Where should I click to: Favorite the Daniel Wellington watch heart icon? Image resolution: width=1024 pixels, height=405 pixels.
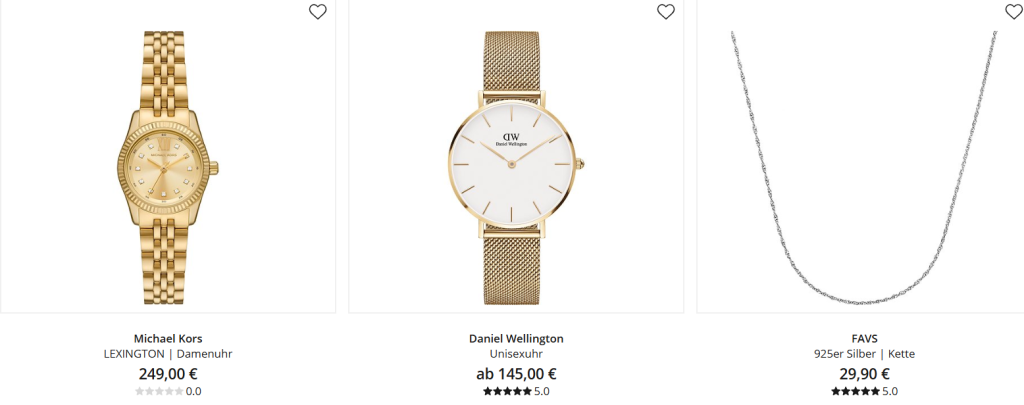[x=665, y=12]
